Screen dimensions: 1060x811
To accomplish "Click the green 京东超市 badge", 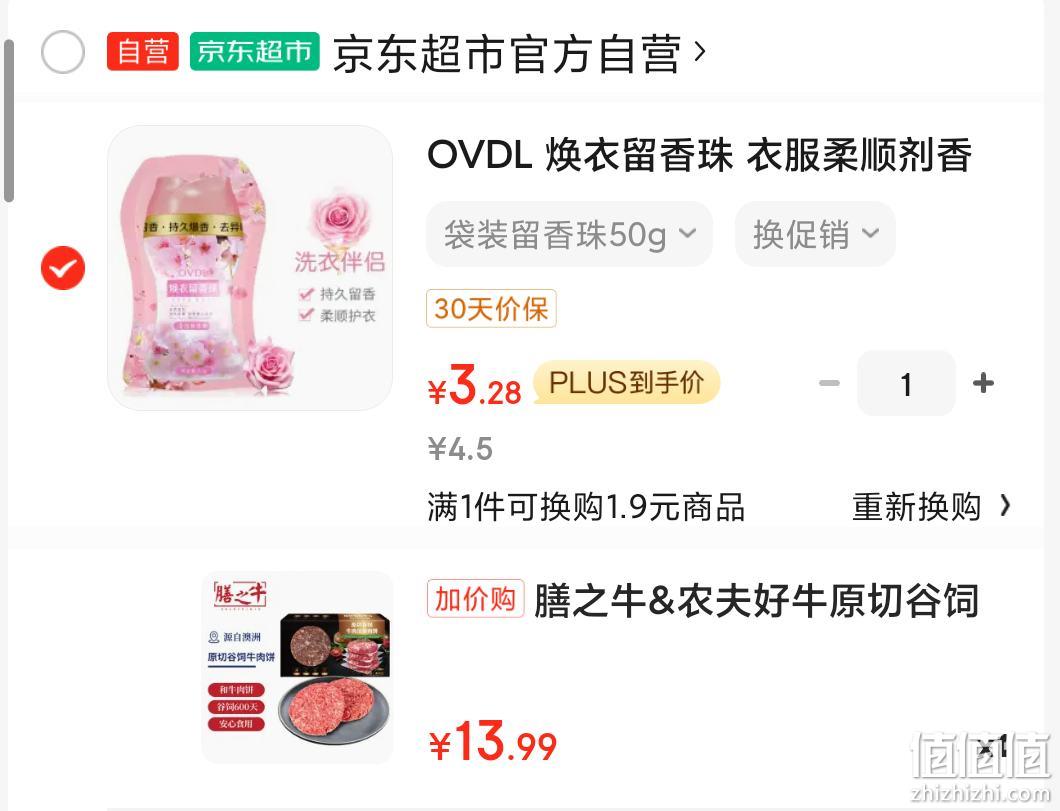I will point(255,51).
